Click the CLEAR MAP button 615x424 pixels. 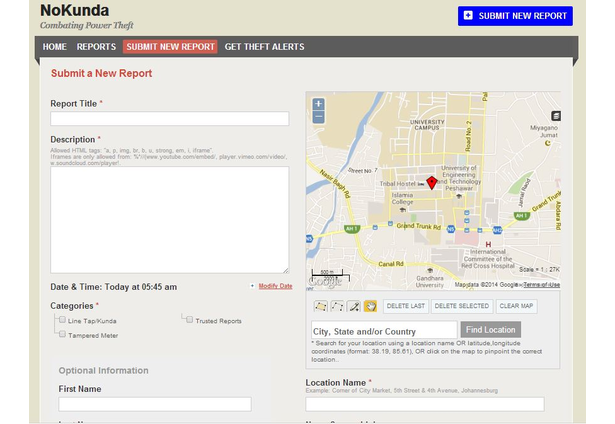click(516, 306)
